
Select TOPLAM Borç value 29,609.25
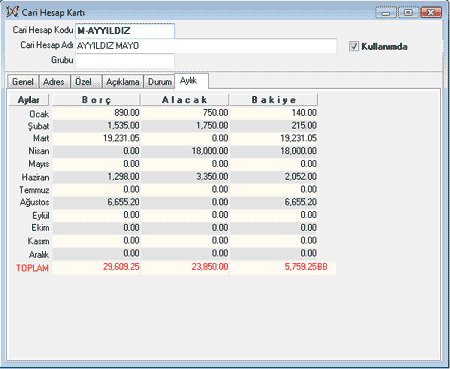coord(121,267)
